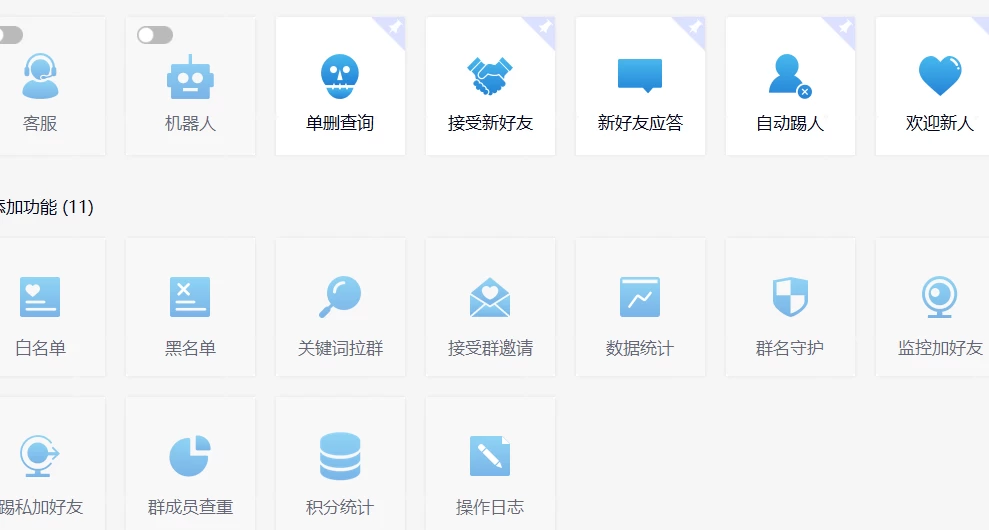Open the 单删查询 skull icon
The height and width of the screenshot is (530, 989).
(340, 76)
